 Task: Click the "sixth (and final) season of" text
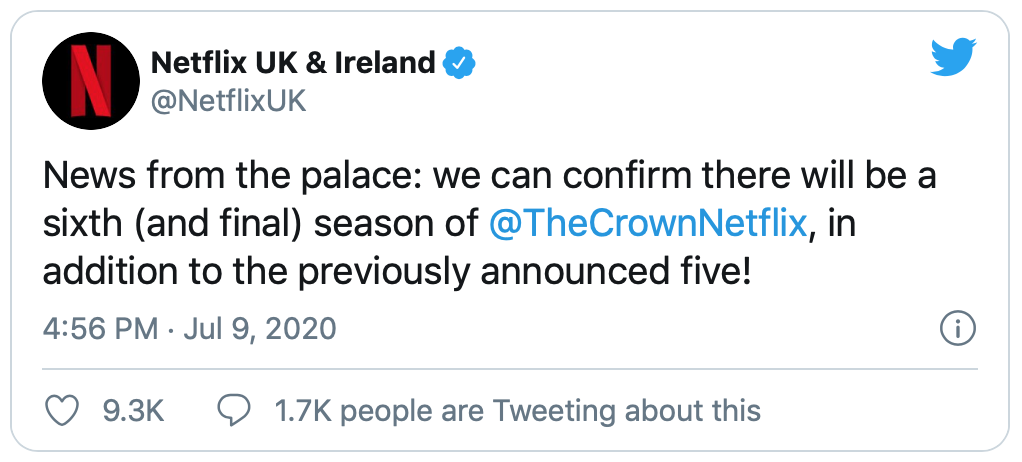261,226
